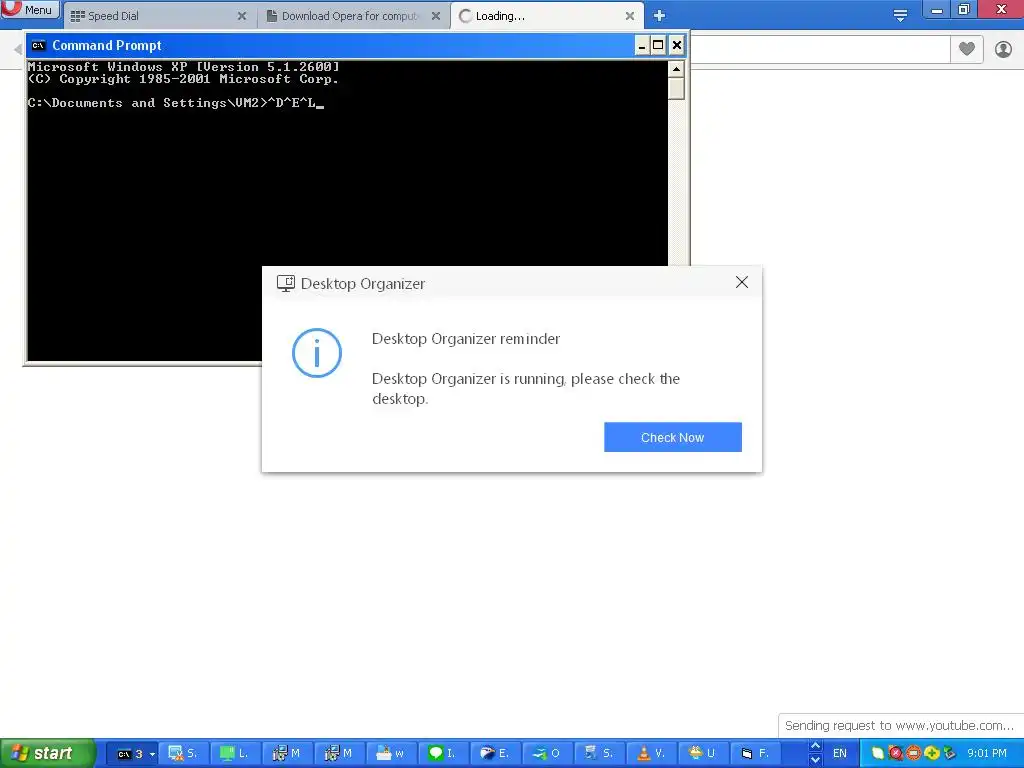
Task: Click red shield security tray icon
Action: pos(895,754)
